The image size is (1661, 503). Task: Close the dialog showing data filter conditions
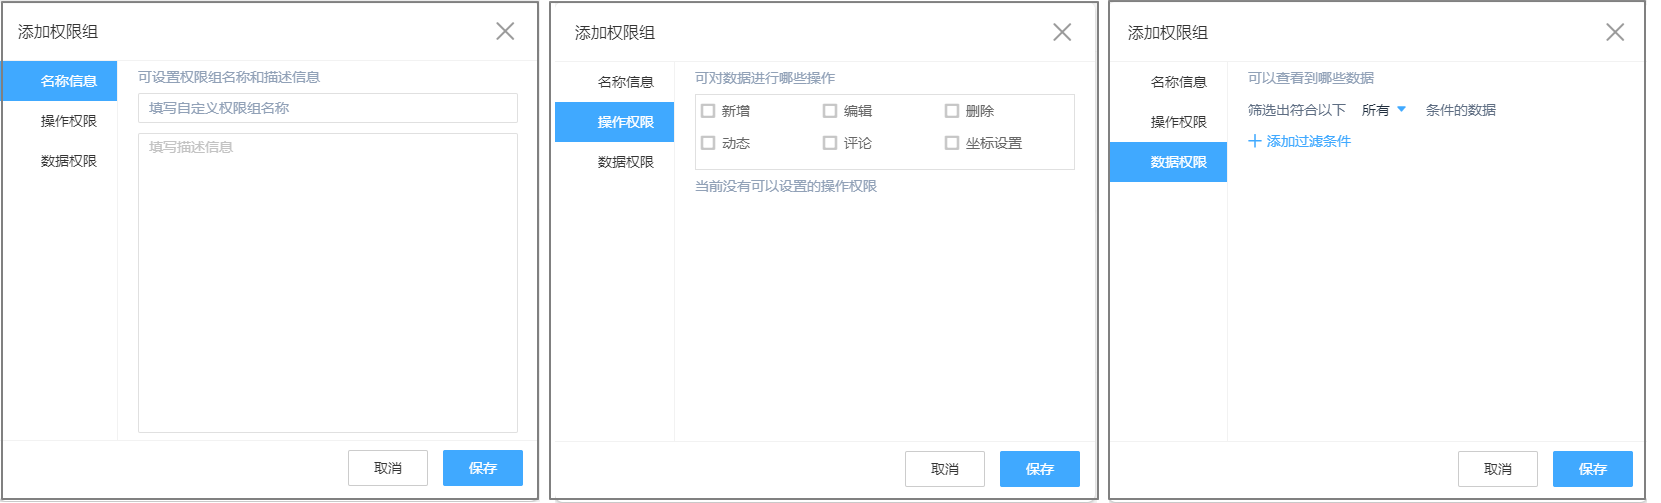click(1615, 32)
